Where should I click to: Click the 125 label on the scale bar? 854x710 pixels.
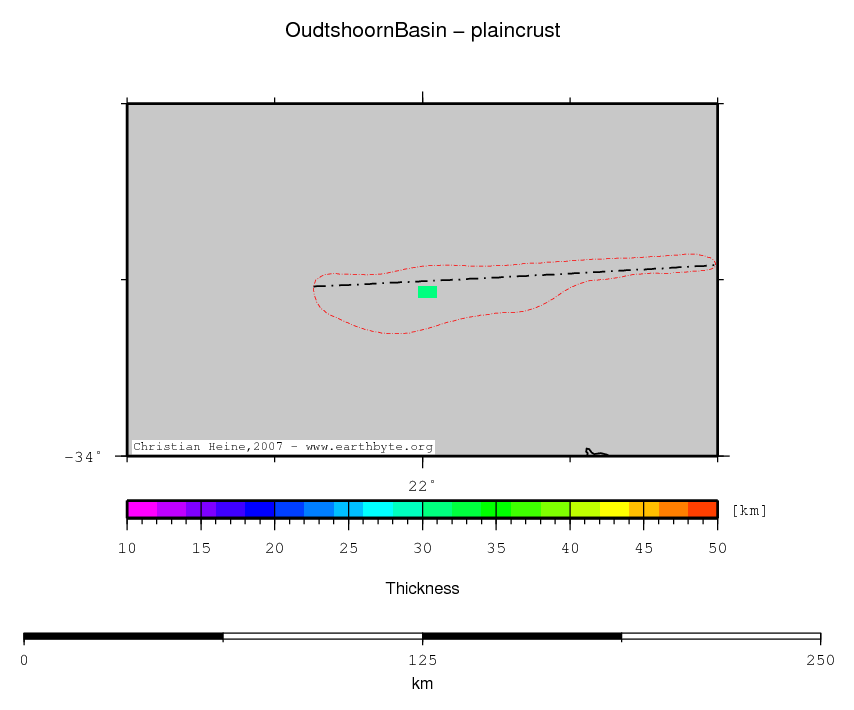422,659
